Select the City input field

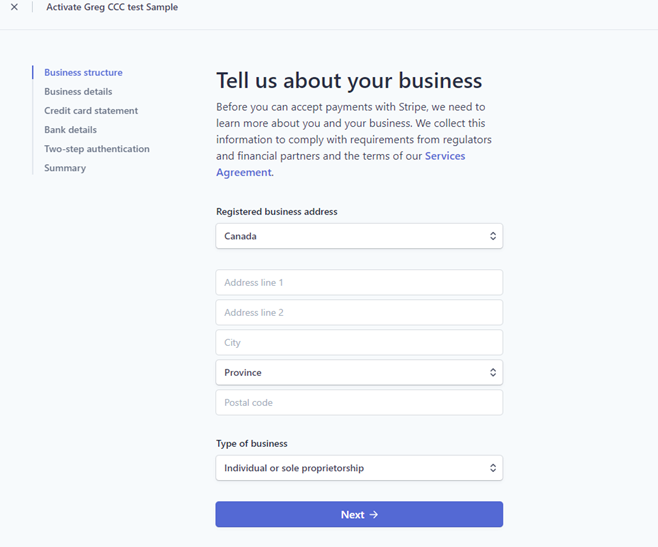click(x=358, y=343)
